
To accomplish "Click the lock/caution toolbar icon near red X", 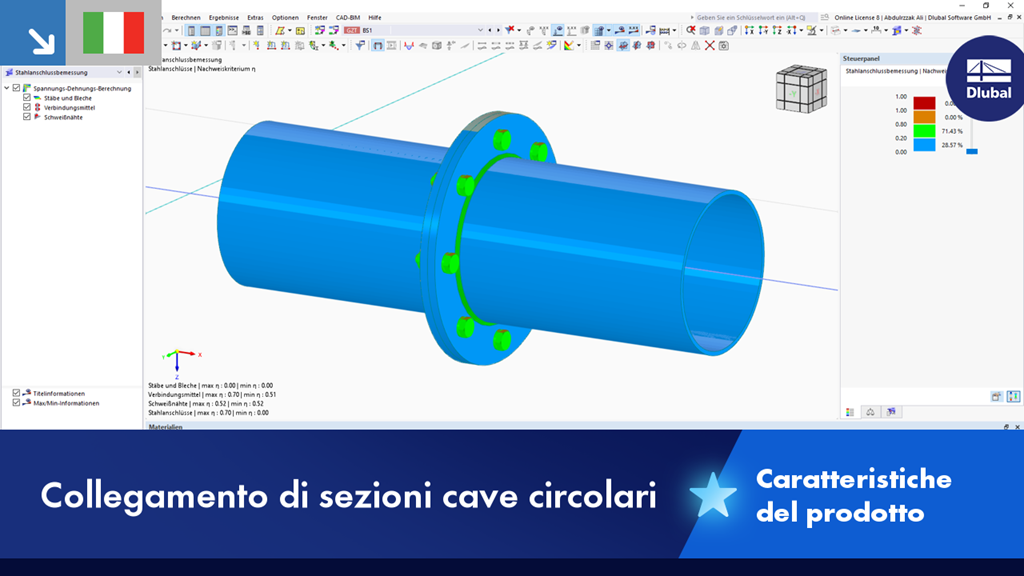I will [x=694, y=45].
